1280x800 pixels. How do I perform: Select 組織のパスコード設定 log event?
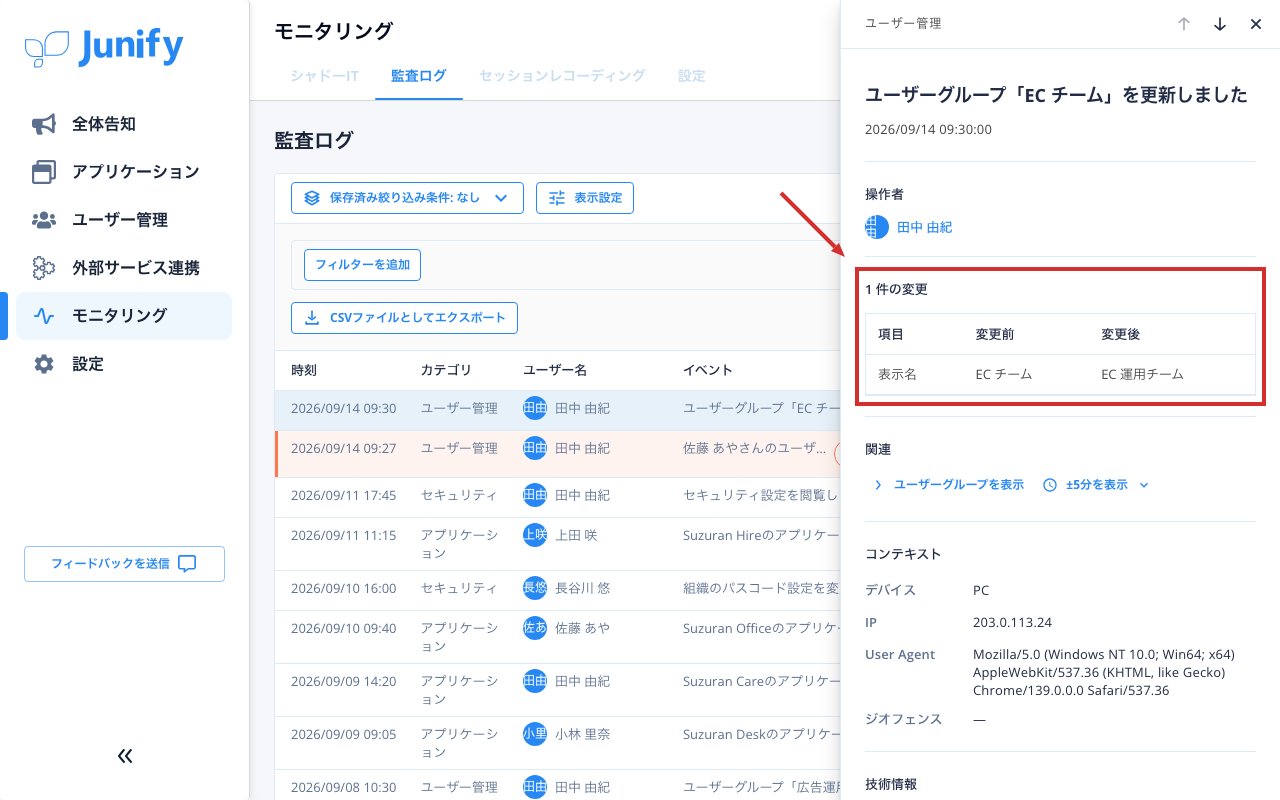(x=558, y=590)
